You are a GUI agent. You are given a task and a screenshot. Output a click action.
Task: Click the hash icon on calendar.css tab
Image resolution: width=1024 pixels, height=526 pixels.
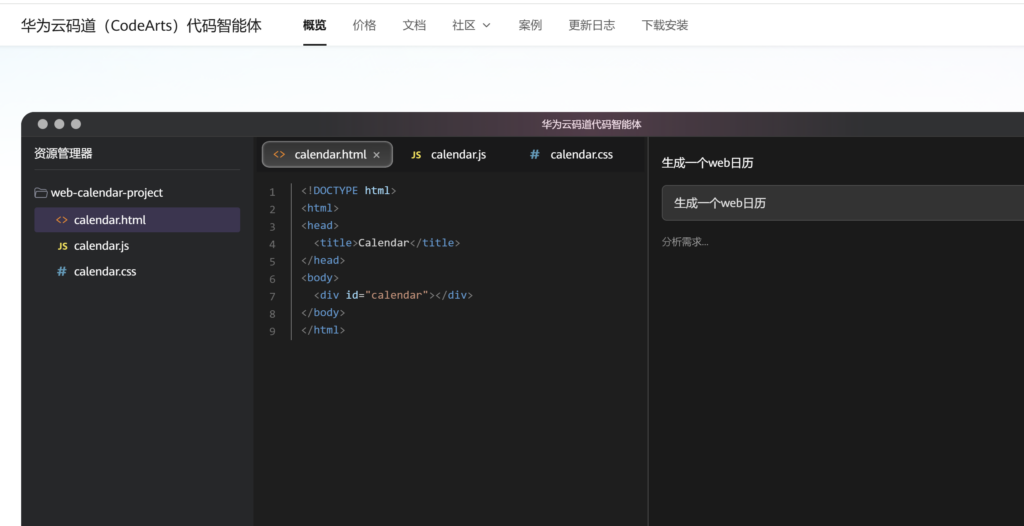(x=534, y=154)
